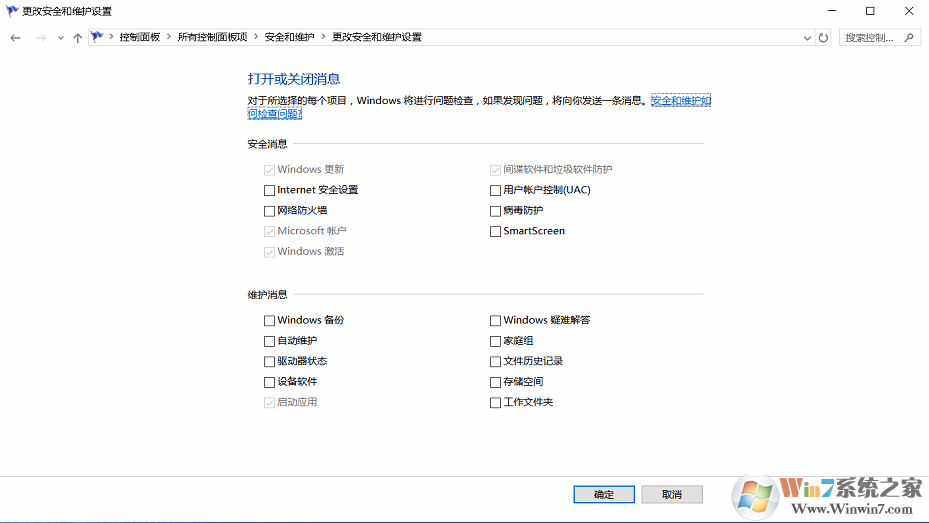Screen dimensions: 929x523
Task: Toggle 病毒防护 checkbox
Action: tap(495, 211)
